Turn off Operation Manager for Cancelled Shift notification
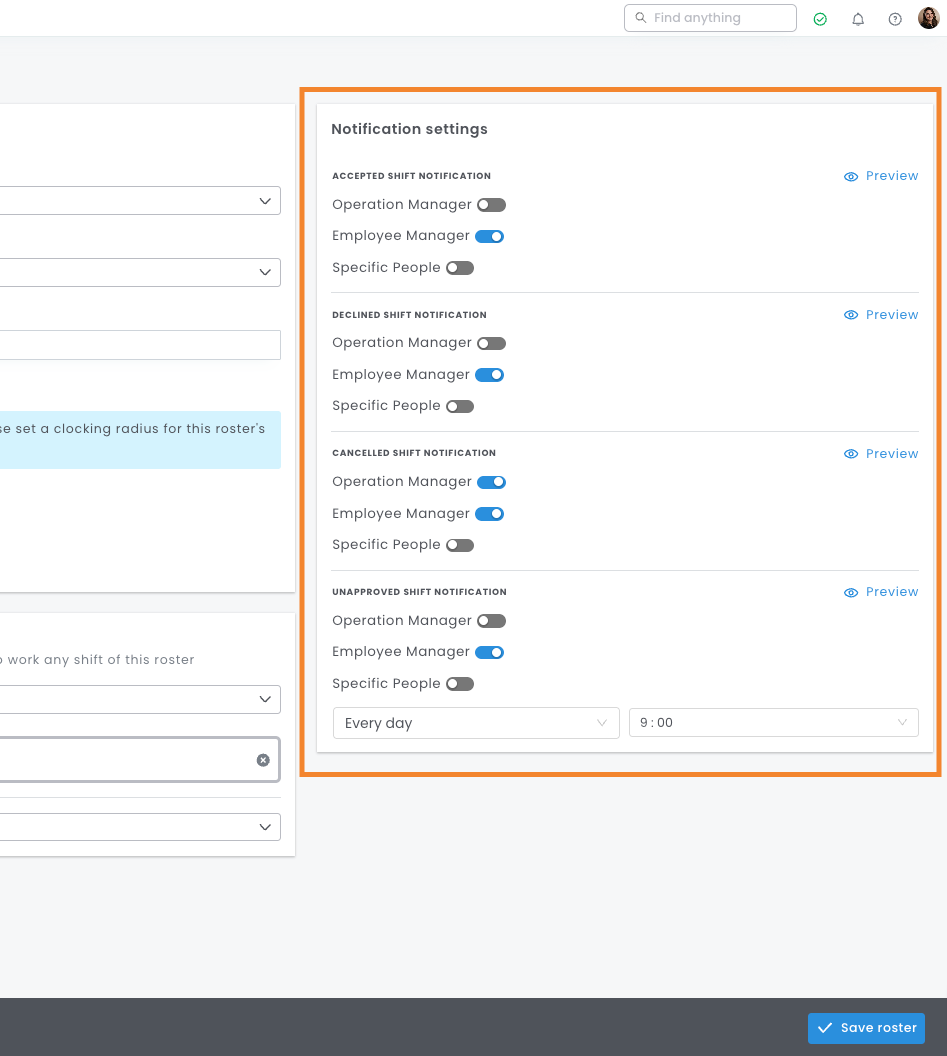 click(491, 482)
